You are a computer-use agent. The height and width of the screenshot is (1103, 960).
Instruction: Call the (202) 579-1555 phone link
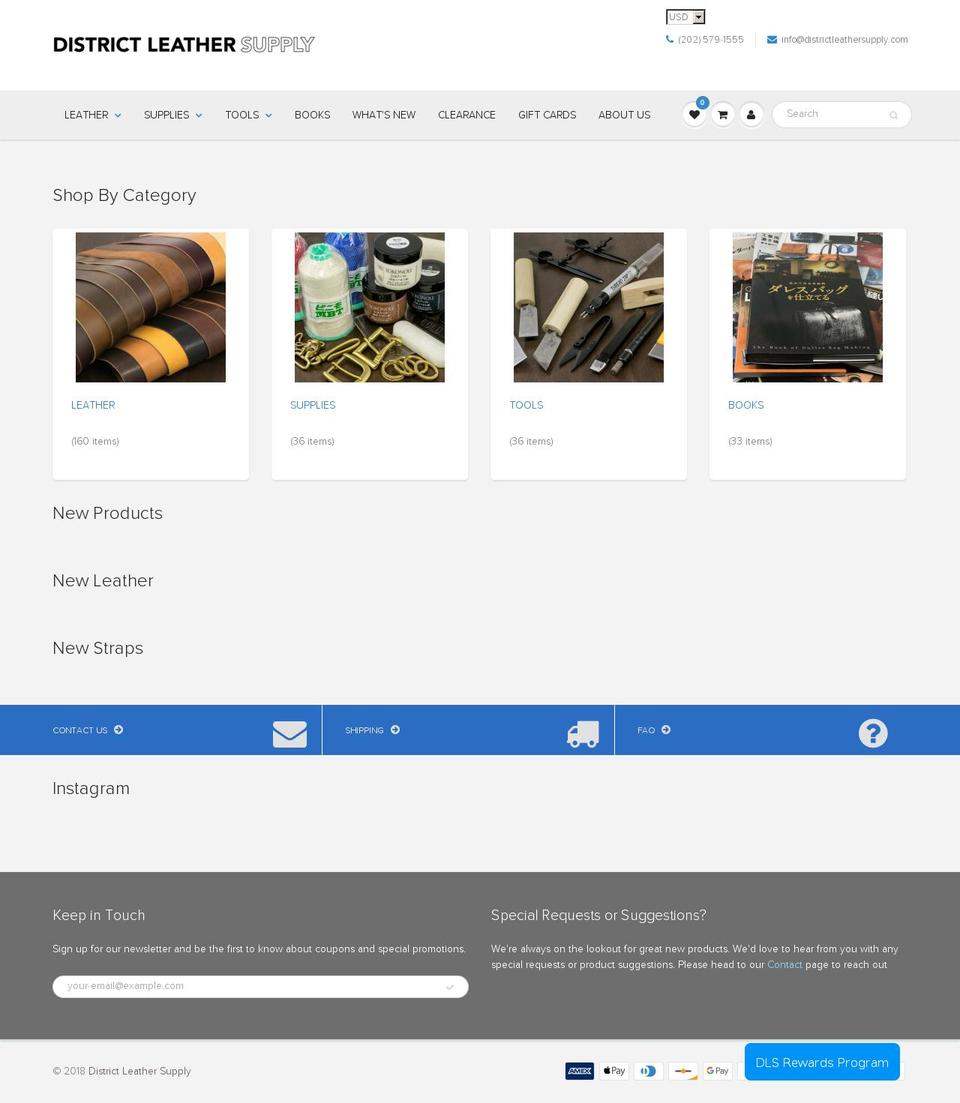click(710, 39)
